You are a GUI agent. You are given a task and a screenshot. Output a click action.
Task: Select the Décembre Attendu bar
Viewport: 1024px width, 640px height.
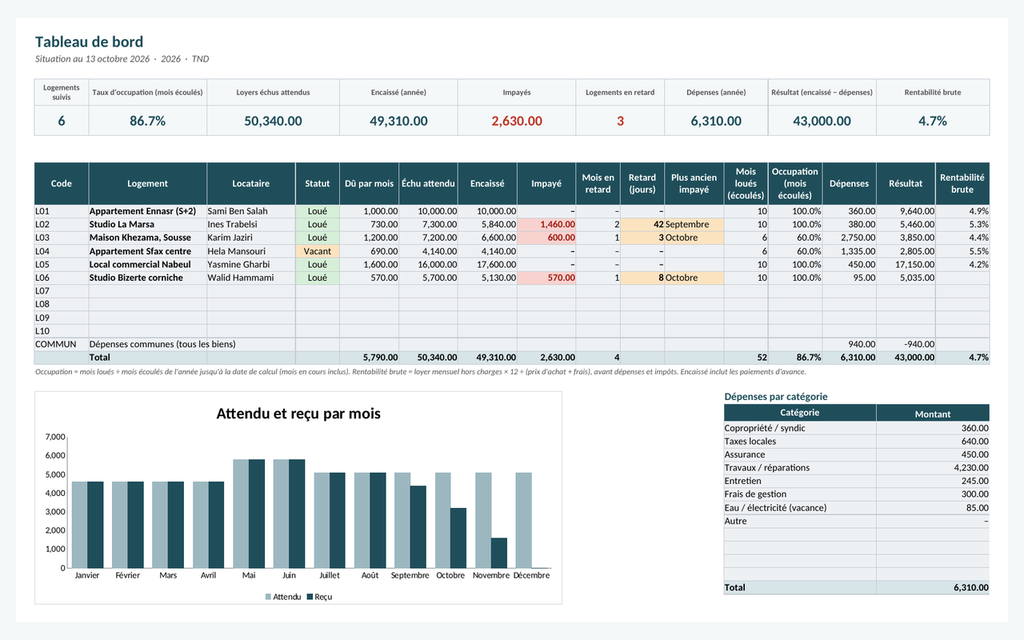point(524,520)
